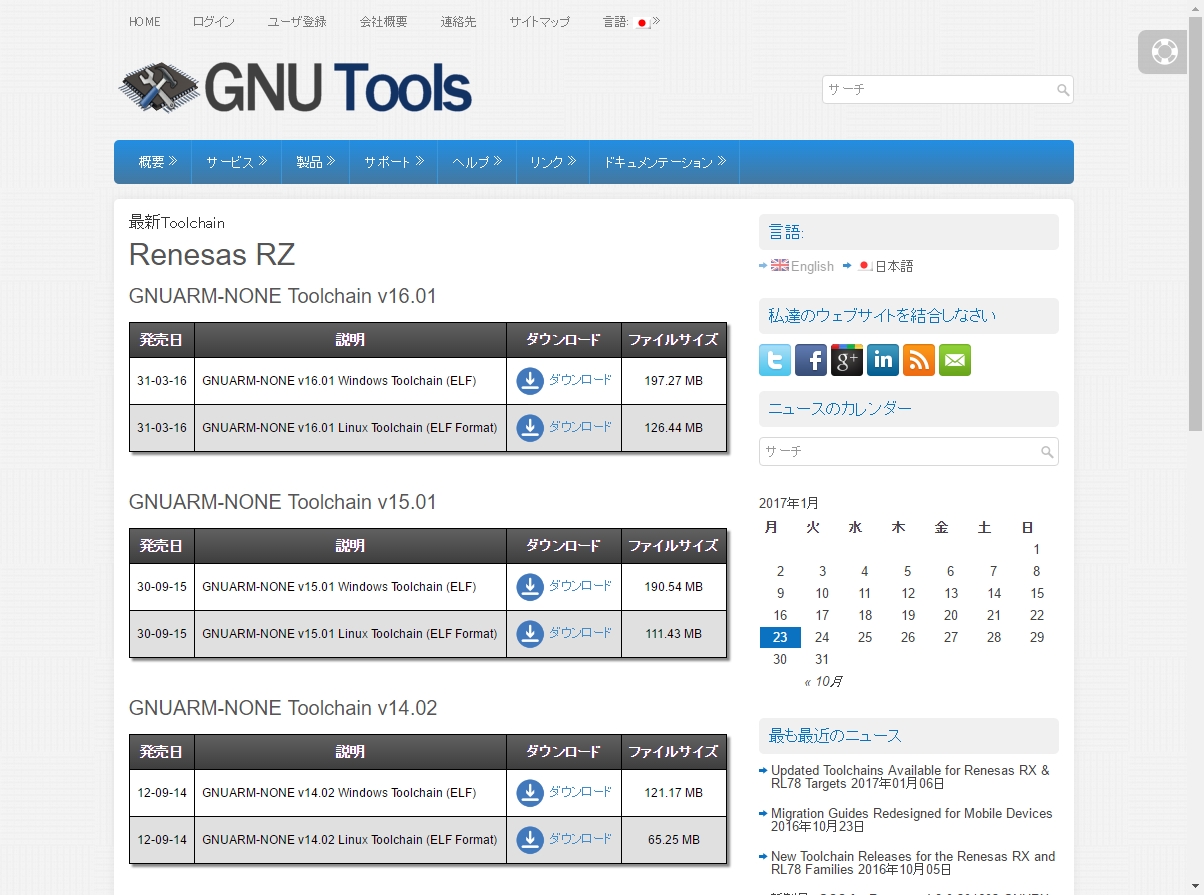Screen dimensions: 1204x895
Task: Open Migration Guides Redesigned news item
Action: tap(912, 820)
